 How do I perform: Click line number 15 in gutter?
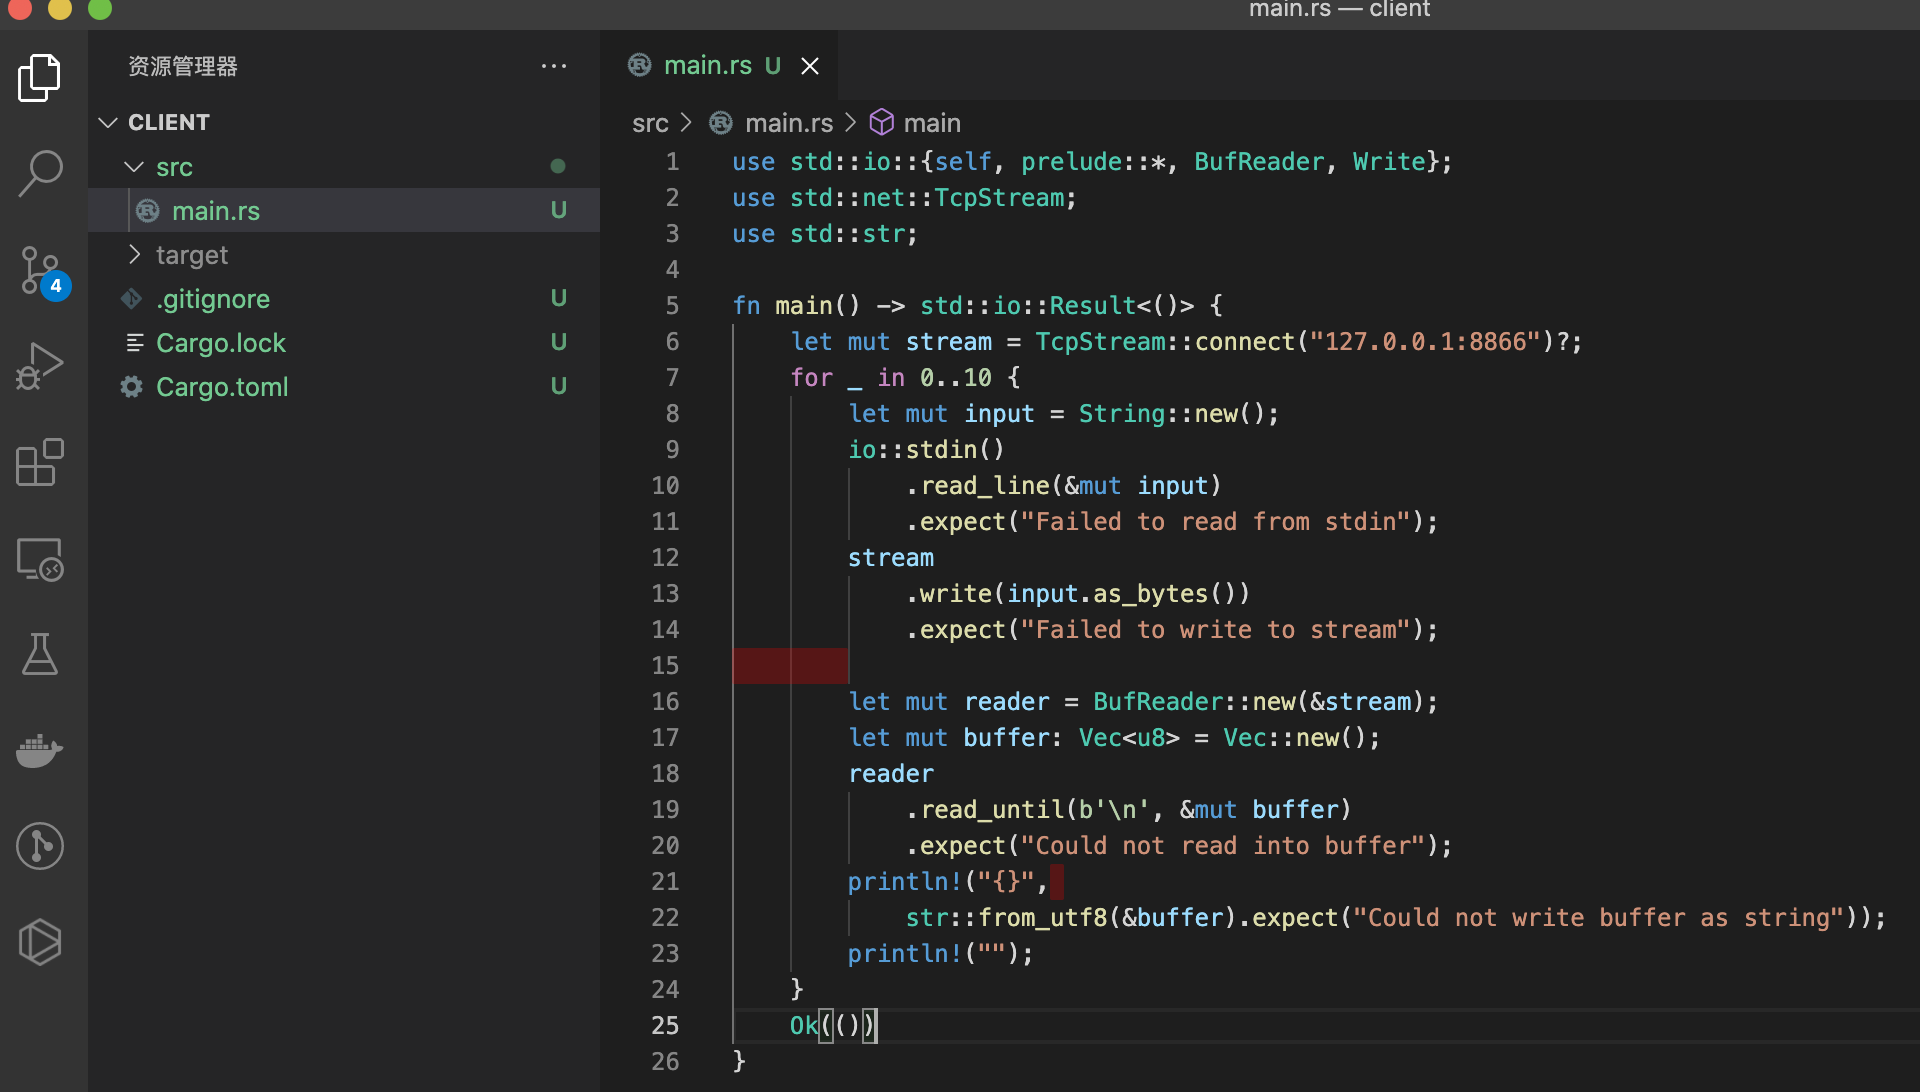pyautogui.click(x=665, y=666)
